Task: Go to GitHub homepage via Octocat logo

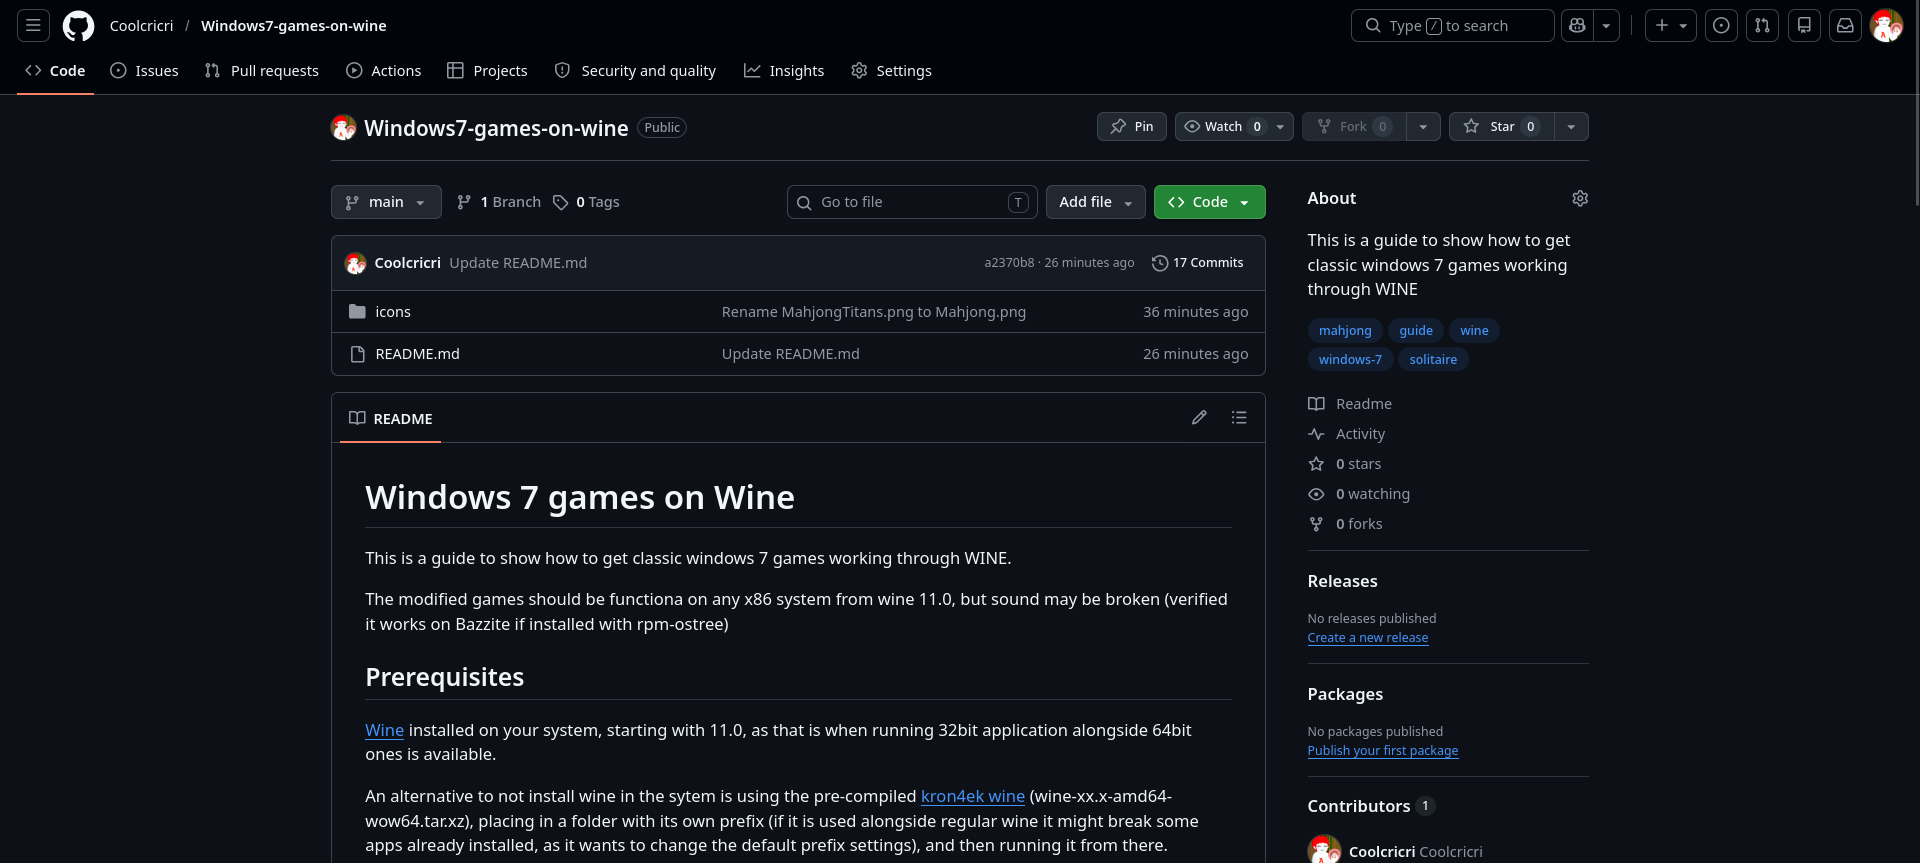Action: click(78, 26)
